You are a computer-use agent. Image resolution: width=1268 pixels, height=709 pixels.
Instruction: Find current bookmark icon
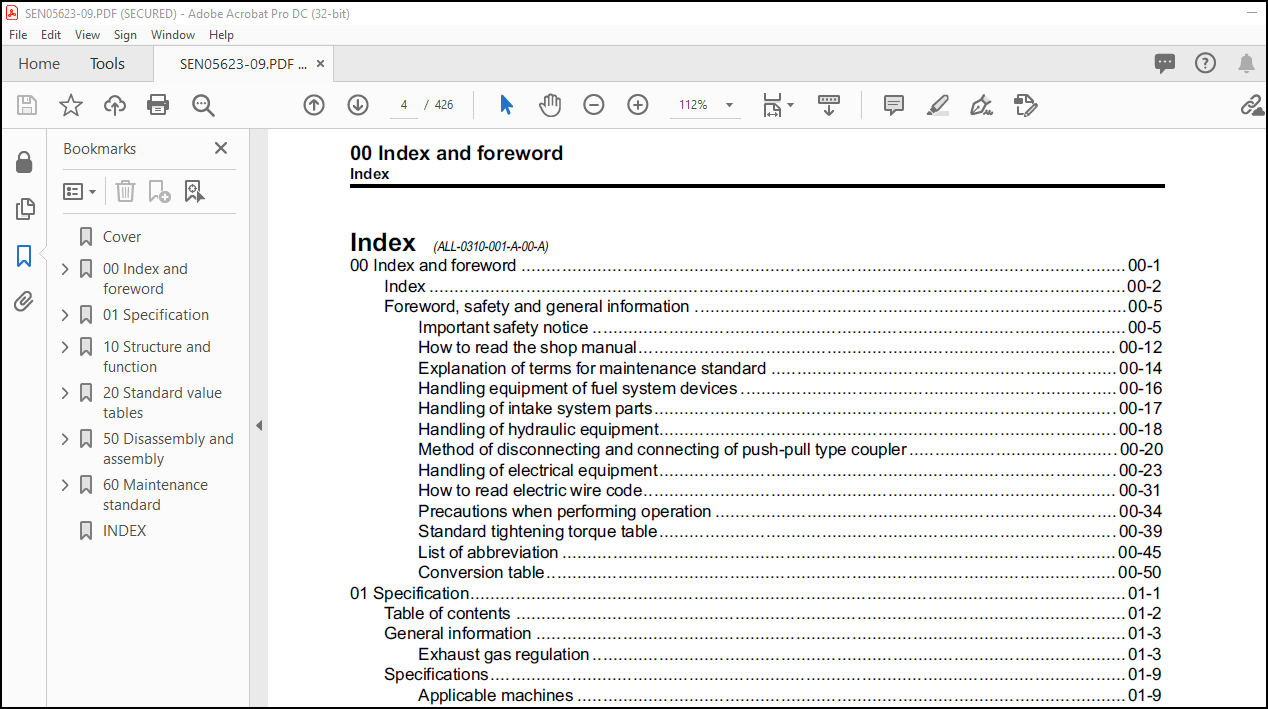(194, 191)
